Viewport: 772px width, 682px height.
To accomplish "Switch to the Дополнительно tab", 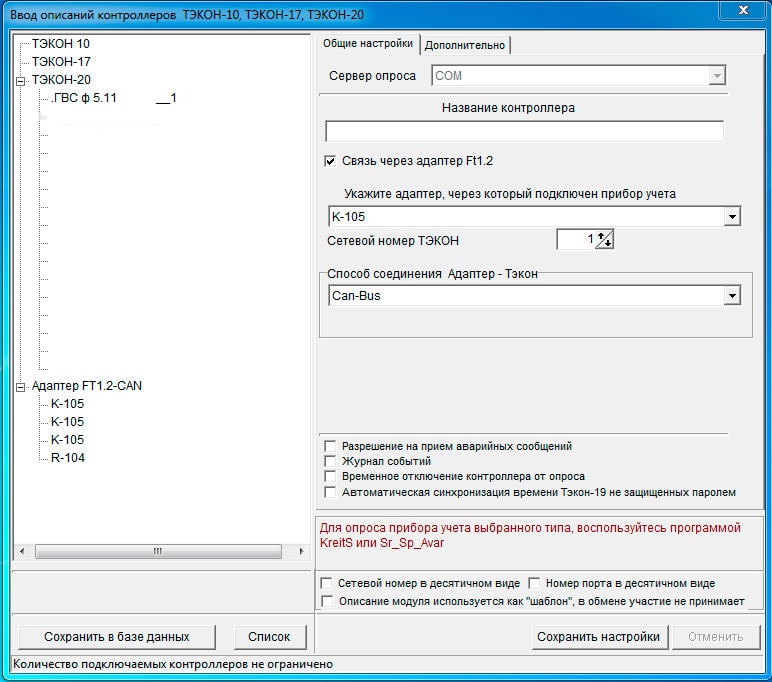I will (x=465, y=45).
